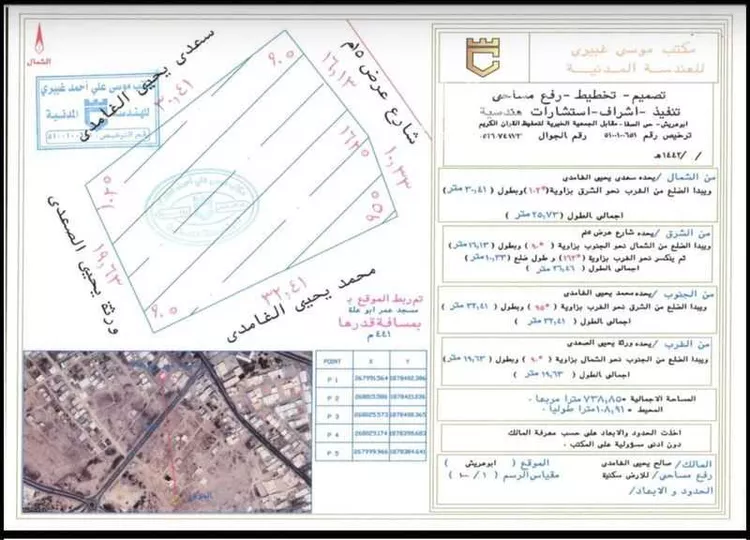Open the satellite aerial photo thumbnail
750x540 pixels.
tap(167, 432)
